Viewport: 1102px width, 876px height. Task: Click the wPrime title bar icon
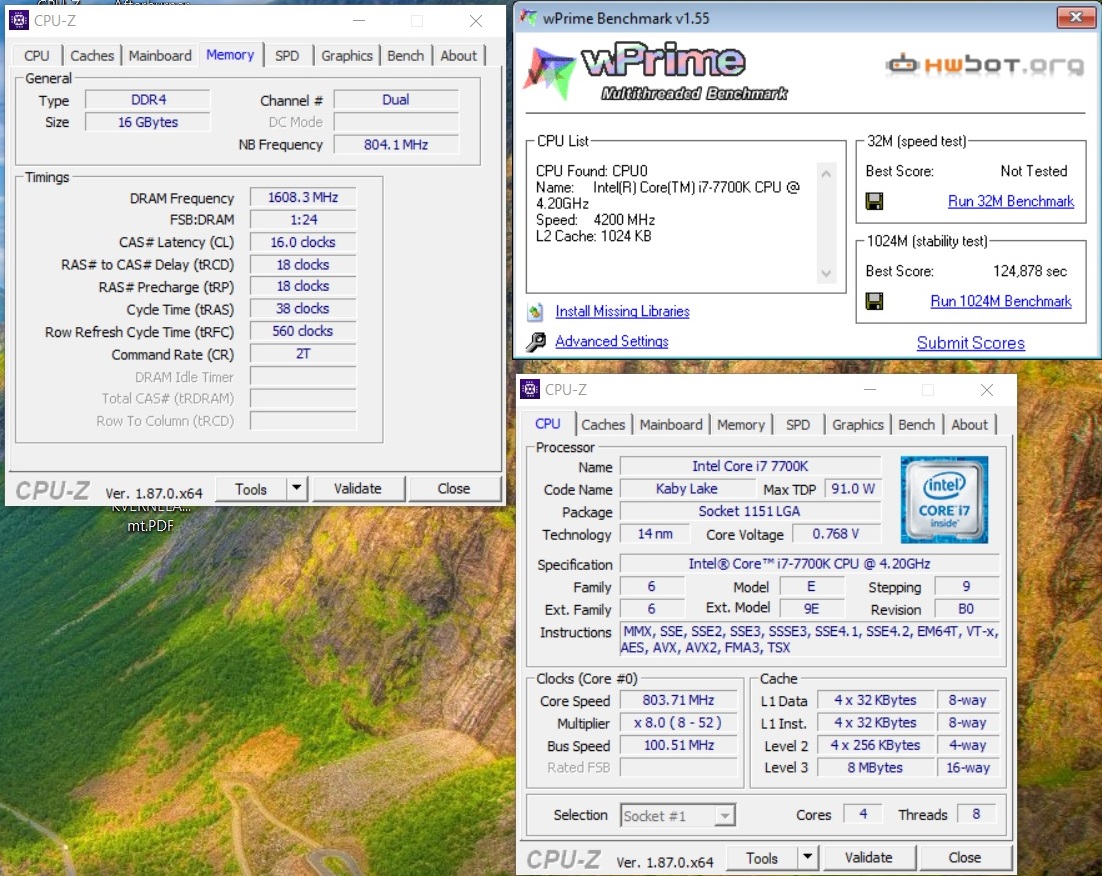pyautogui.click(x=529, y=18)
